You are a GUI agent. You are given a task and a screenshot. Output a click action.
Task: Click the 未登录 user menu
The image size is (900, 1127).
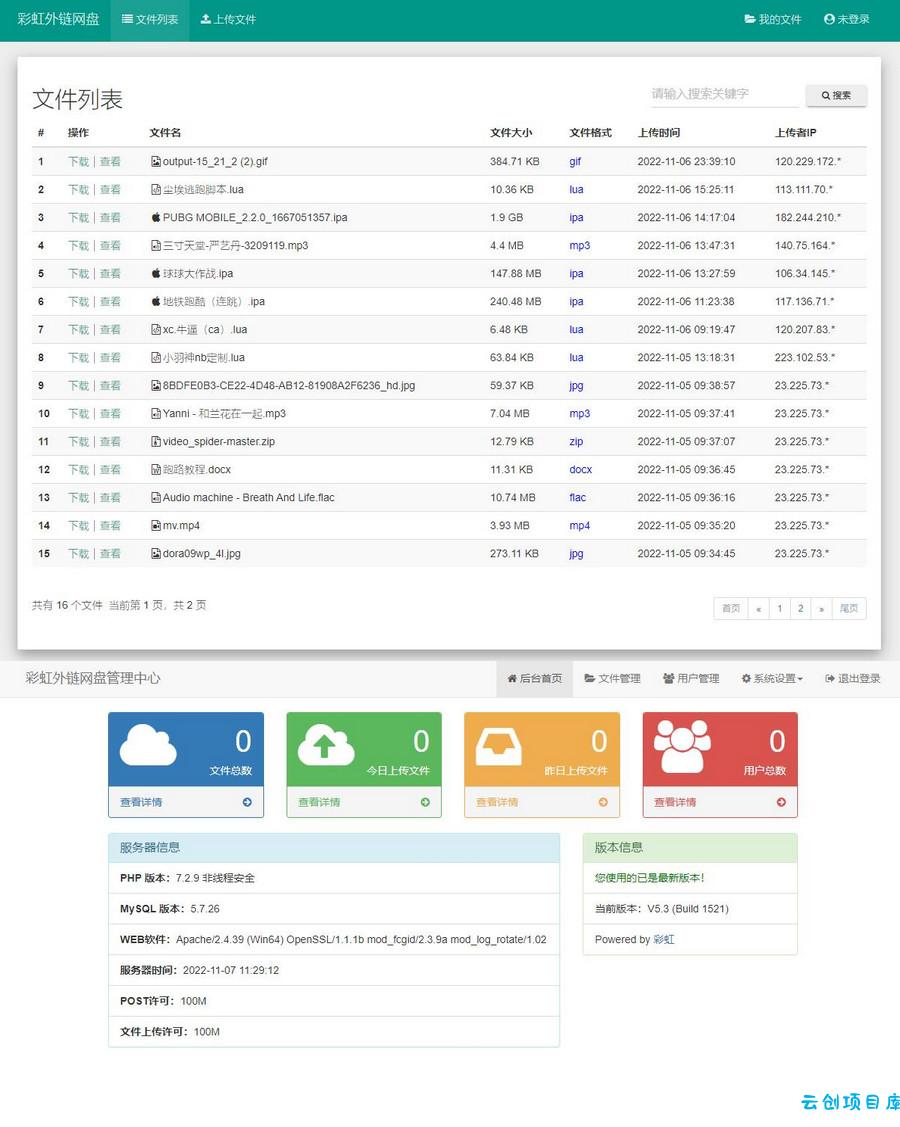pos(847,19)
